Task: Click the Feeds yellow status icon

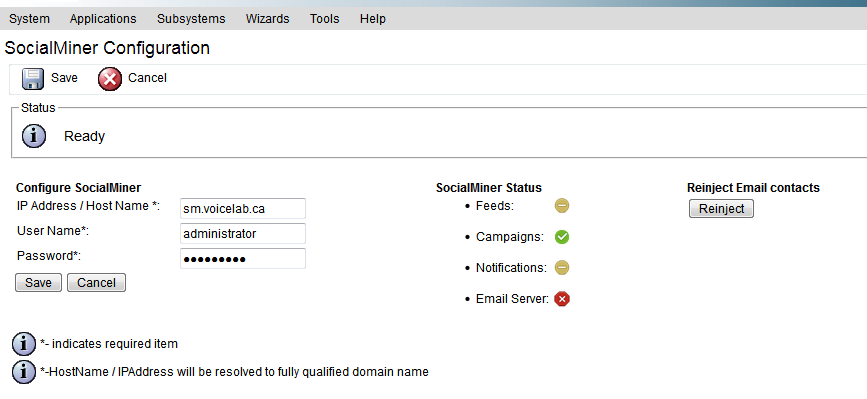Action: point(562,206)
